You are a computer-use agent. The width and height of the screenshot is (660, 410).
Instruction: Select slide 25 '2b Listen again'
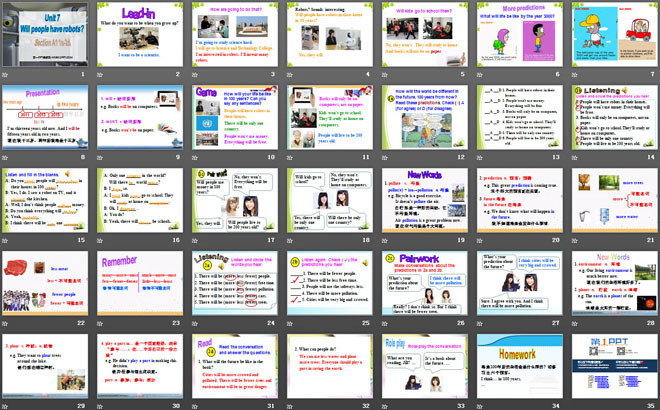[x=330, y=283]
